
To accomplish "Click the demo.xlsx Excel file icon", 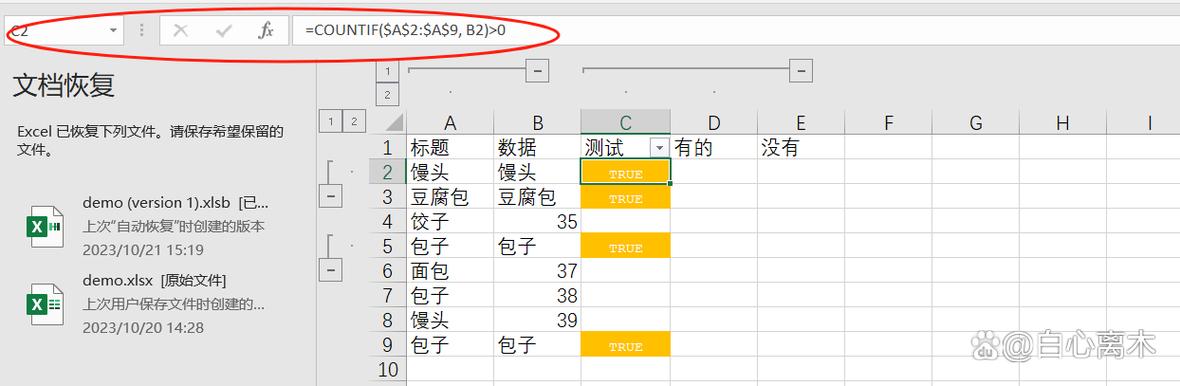I will click(x=45, y=304).
